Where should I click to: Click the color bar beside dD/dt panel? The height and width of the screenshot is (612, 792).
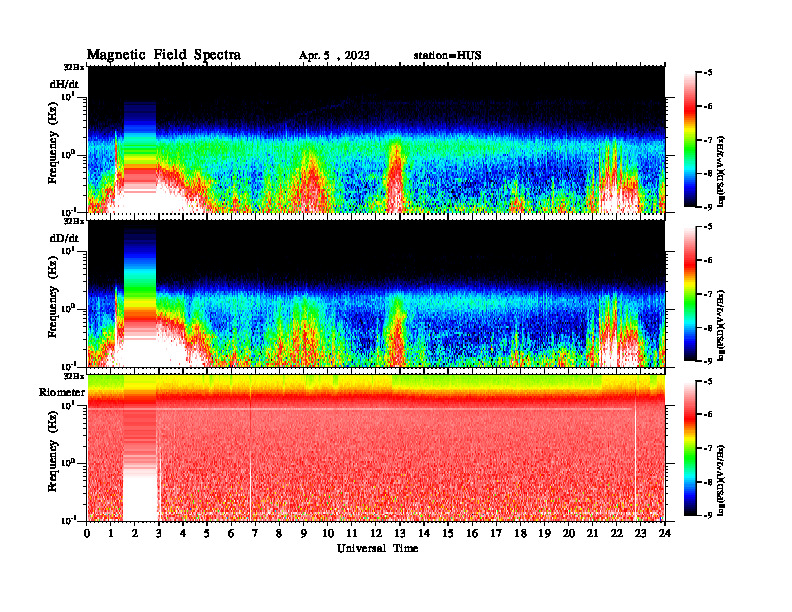(690, 294)
